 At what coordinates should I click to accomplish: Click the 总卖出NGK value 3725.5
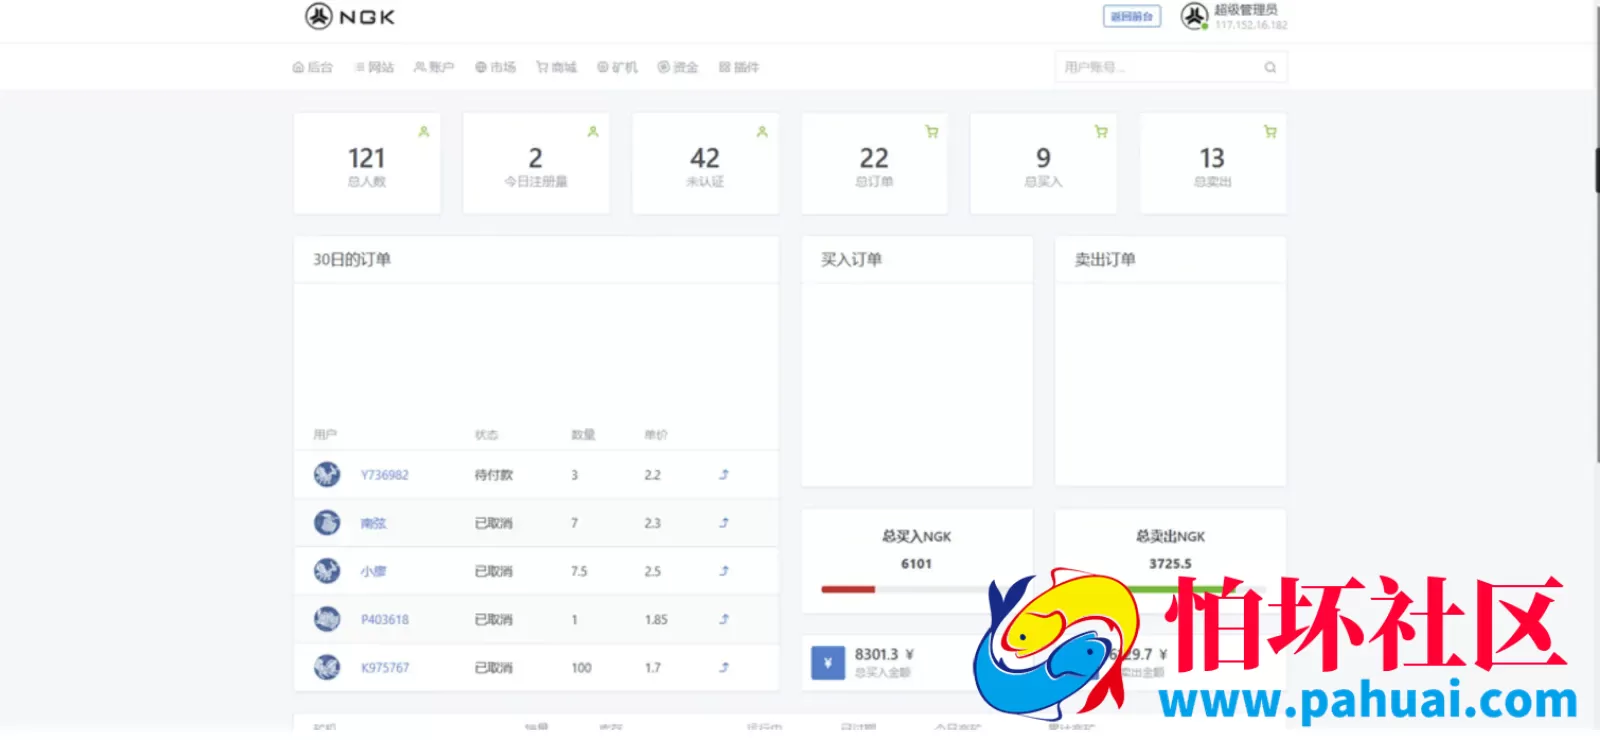(1170, 564)
